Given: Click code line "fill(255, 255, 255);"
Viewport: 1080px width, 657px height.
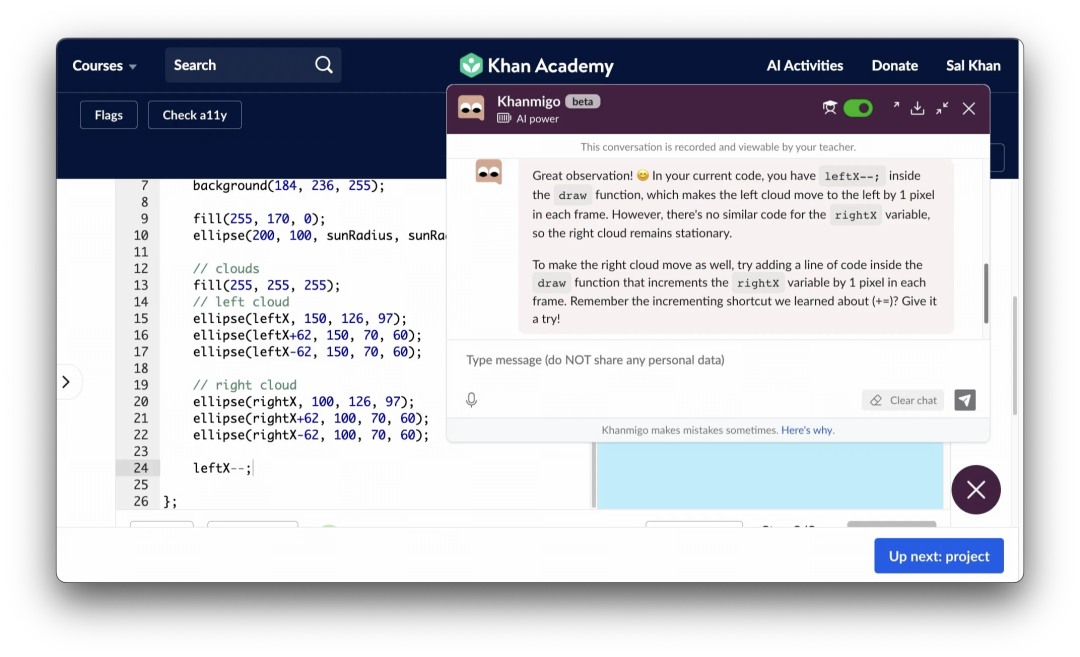Looking at the screenshot, I should (267, 285).
